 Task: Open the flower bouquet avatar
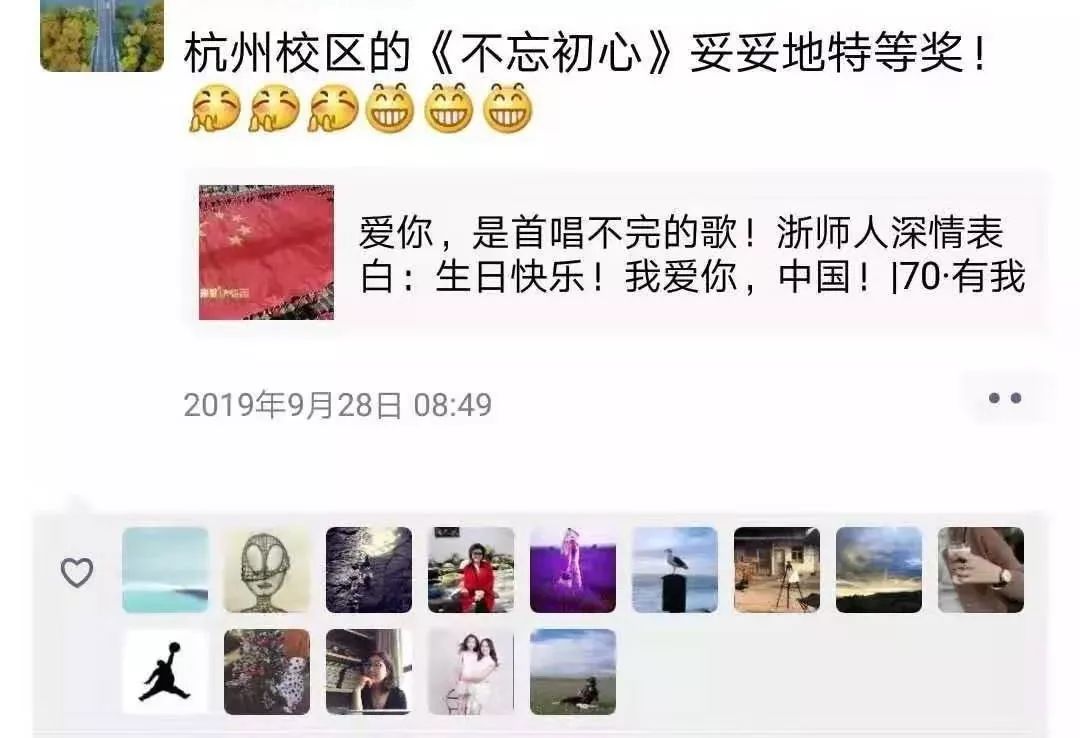[x=267, y=672]
